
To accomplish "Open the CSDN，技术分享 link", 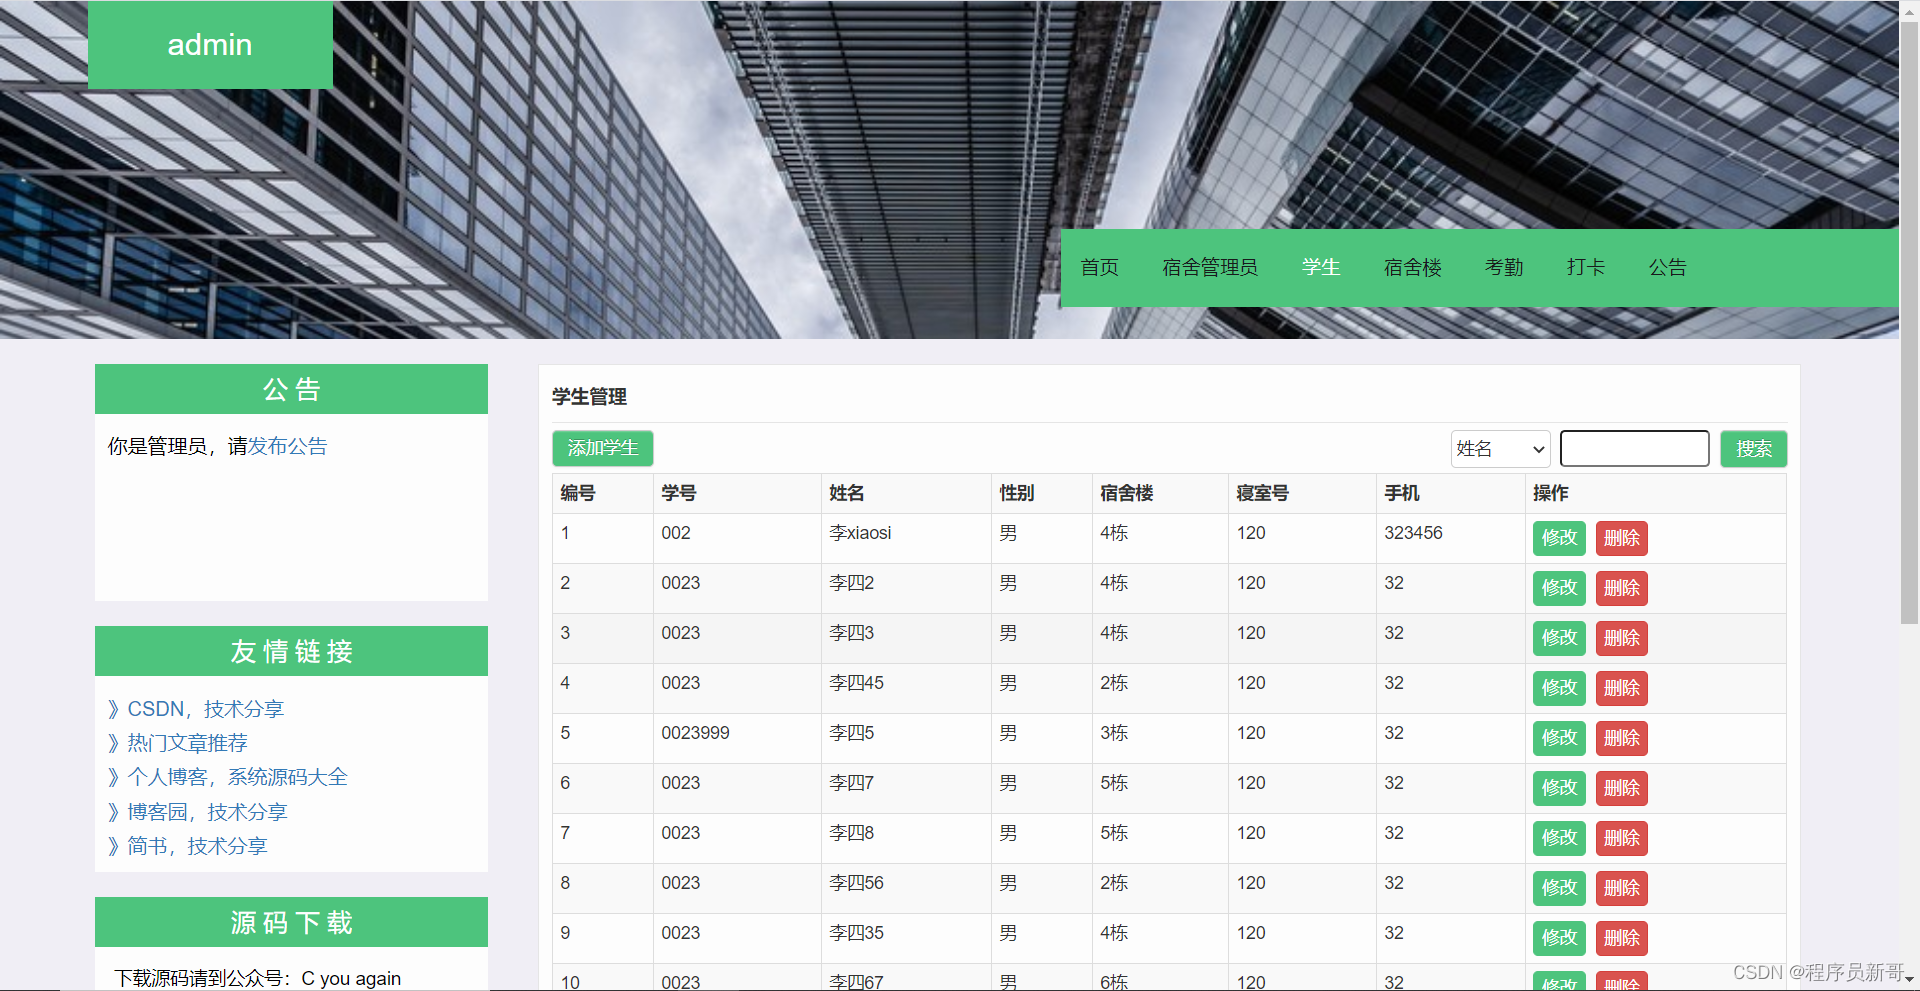I will tap(206, 709).
